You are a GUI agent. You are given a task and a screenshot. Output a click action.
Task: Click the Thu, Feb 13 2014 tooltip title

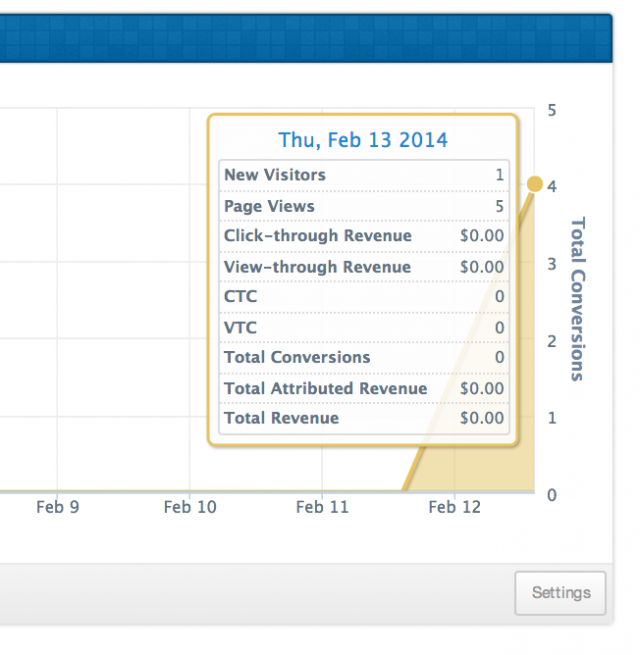tap(363, 139)
